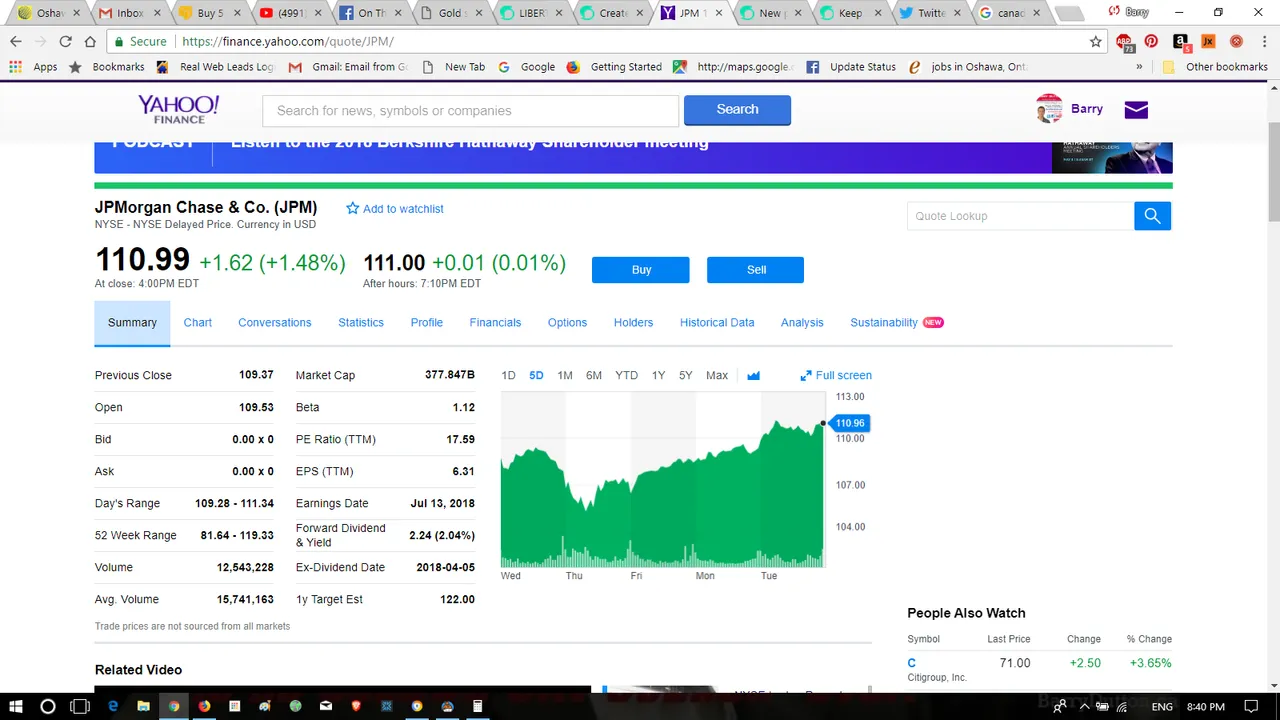Show hidden system tray icons
The width and height of the screenshot is (1280, 720).
tap(1083, 706)
